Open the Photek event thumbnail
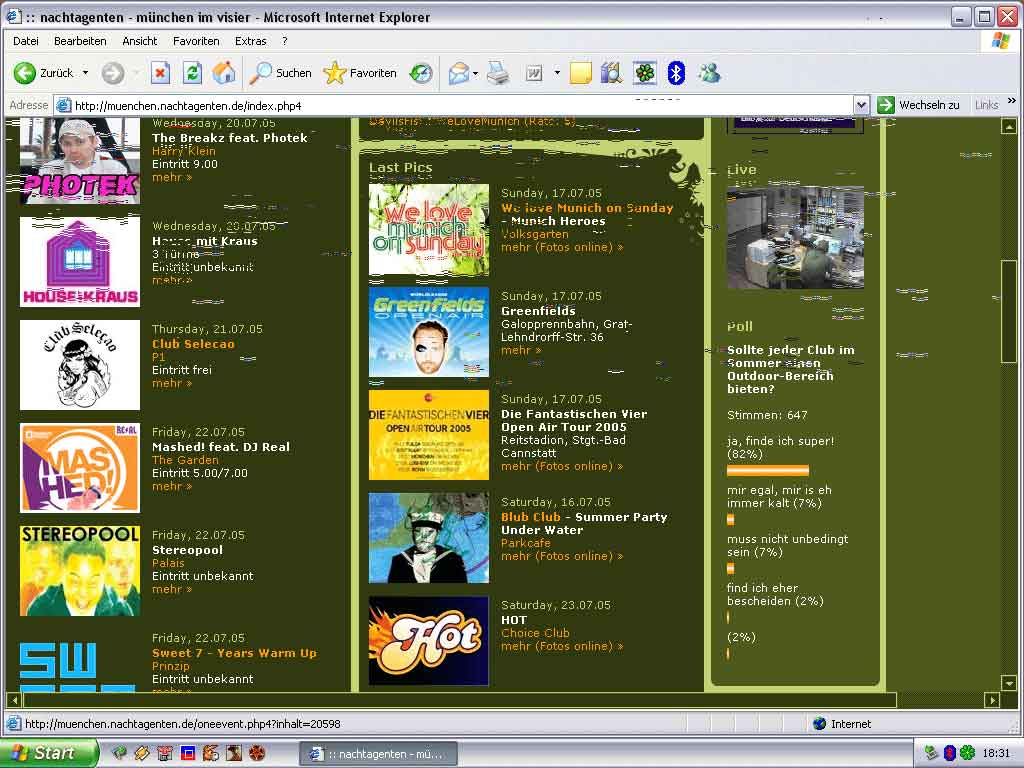Viewport: 1024px width, 768px height. [x=80, y=161]
